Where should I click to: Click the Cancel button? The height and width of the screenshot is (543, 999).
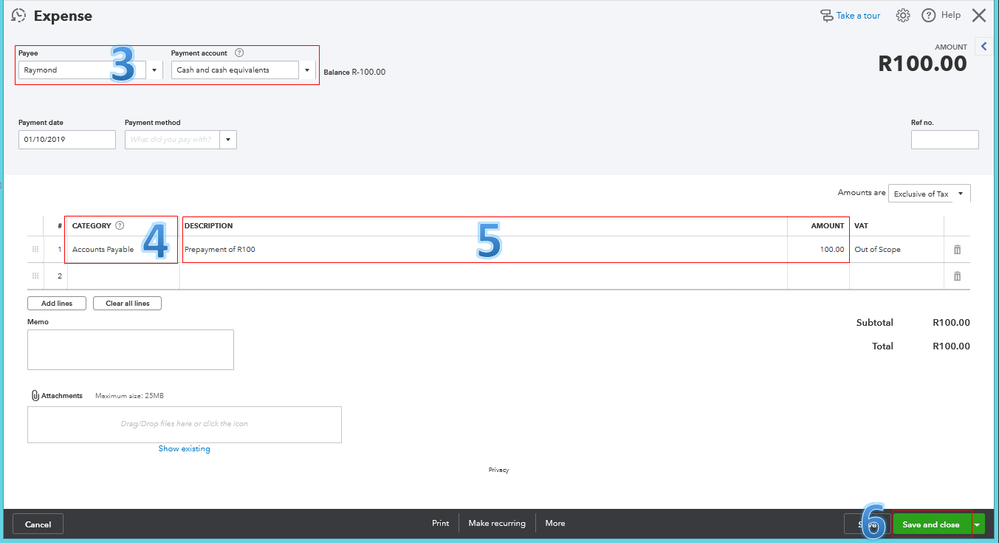tap(38, 525)
